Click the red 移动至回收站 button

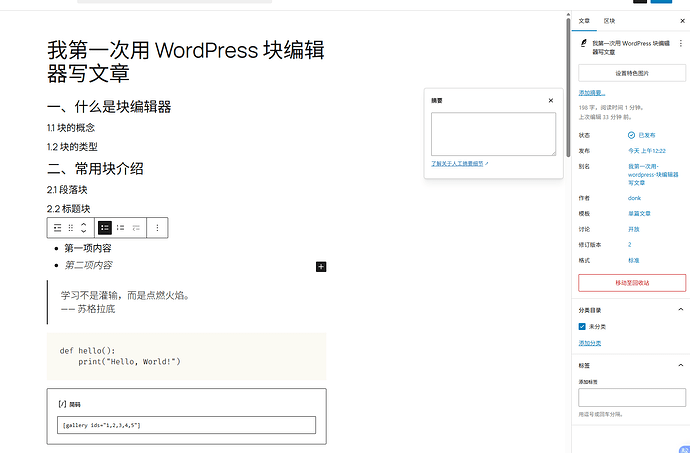click(632, 283)
